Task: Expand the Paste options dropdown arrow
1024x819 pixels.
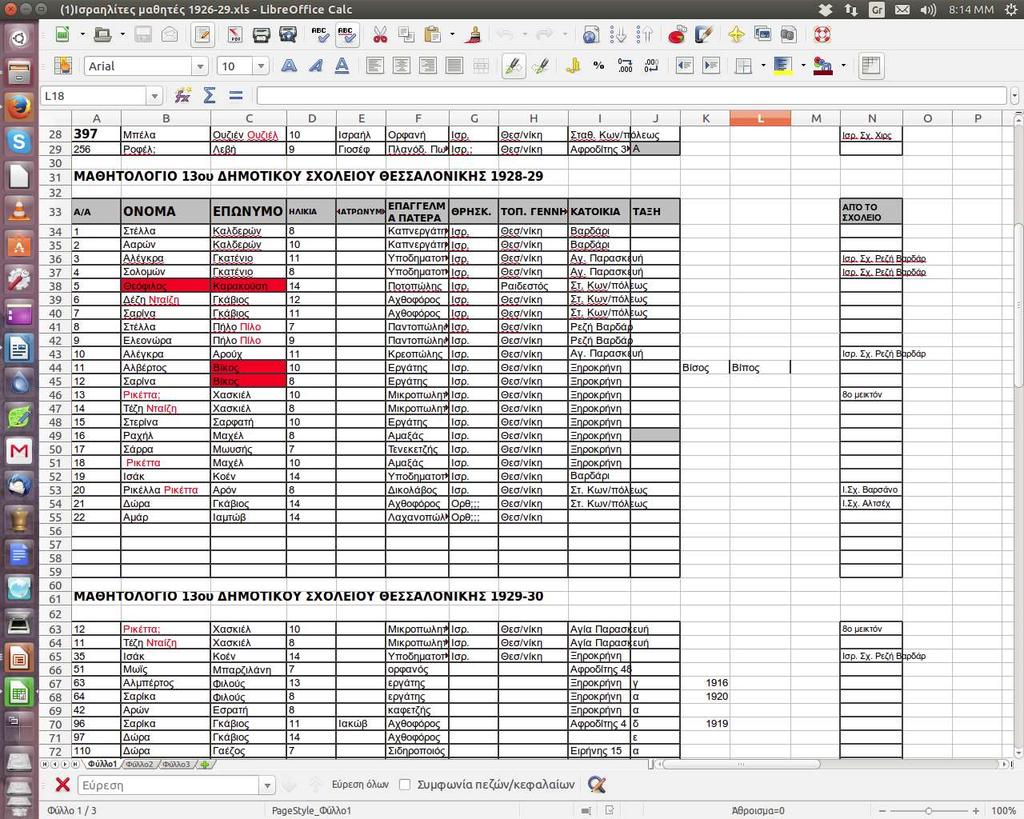Action: tap(452, 34)
